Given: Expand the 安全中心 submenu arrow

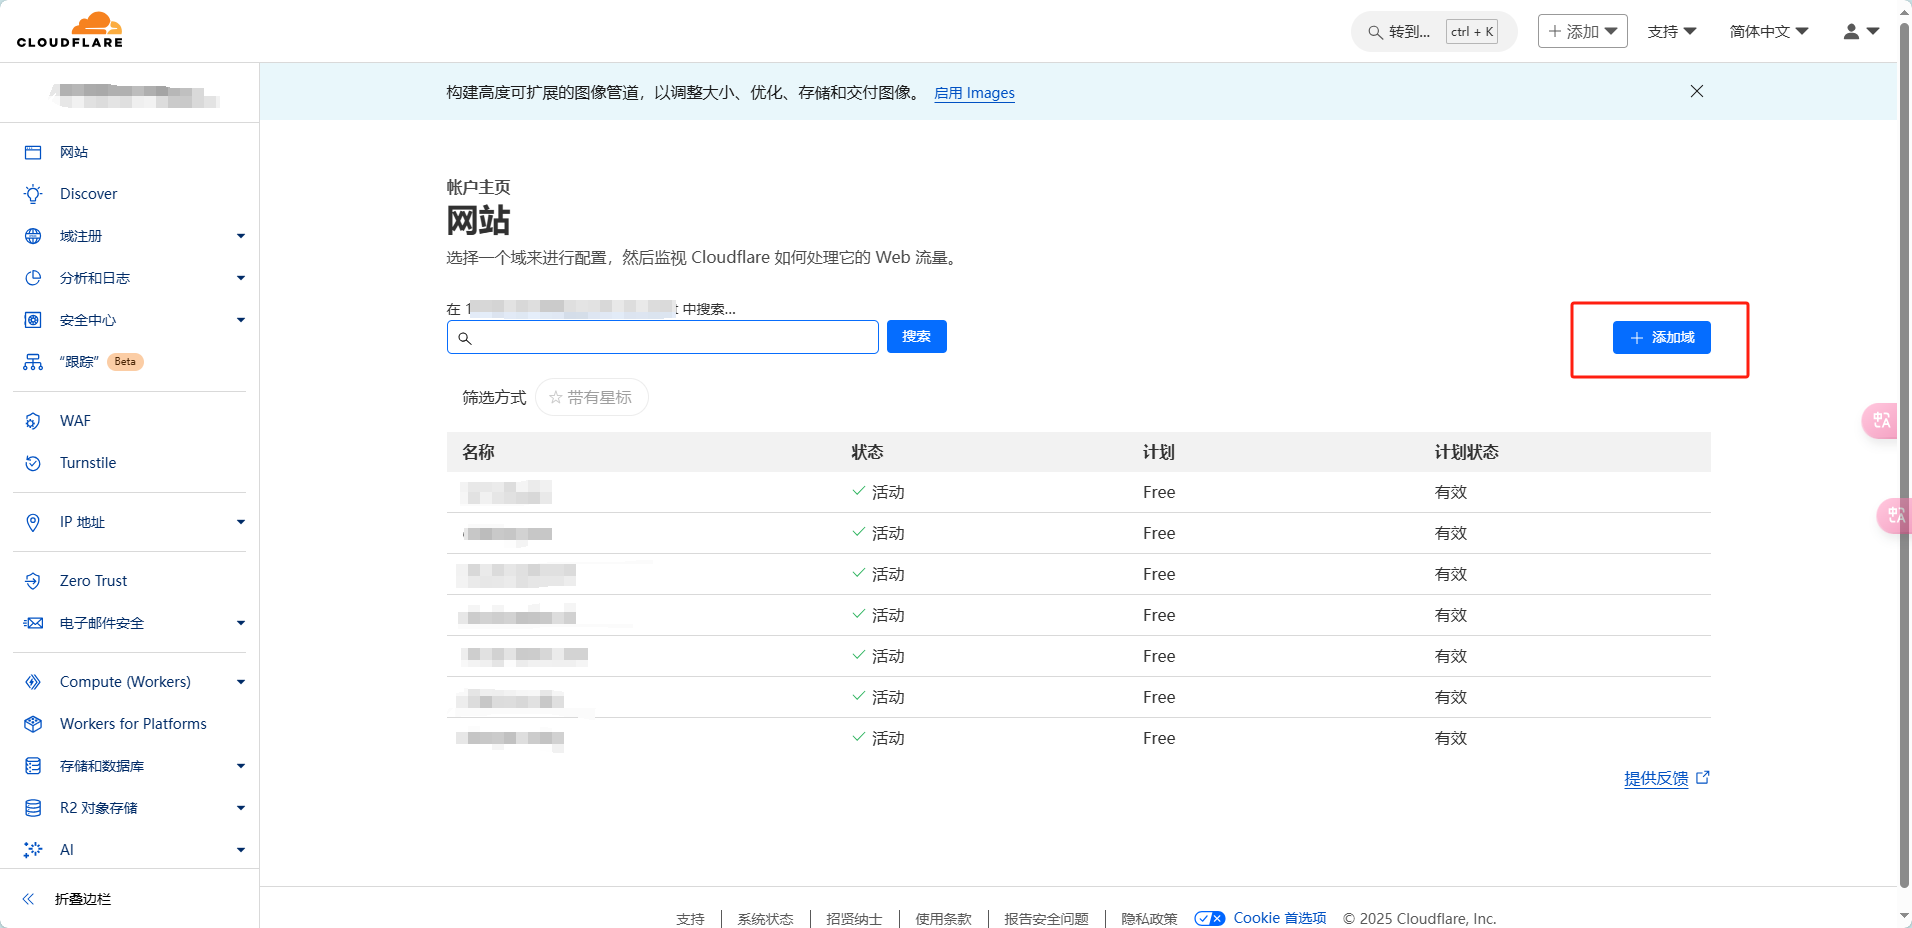Looking at the screenshot, I should tap(241, 320).
